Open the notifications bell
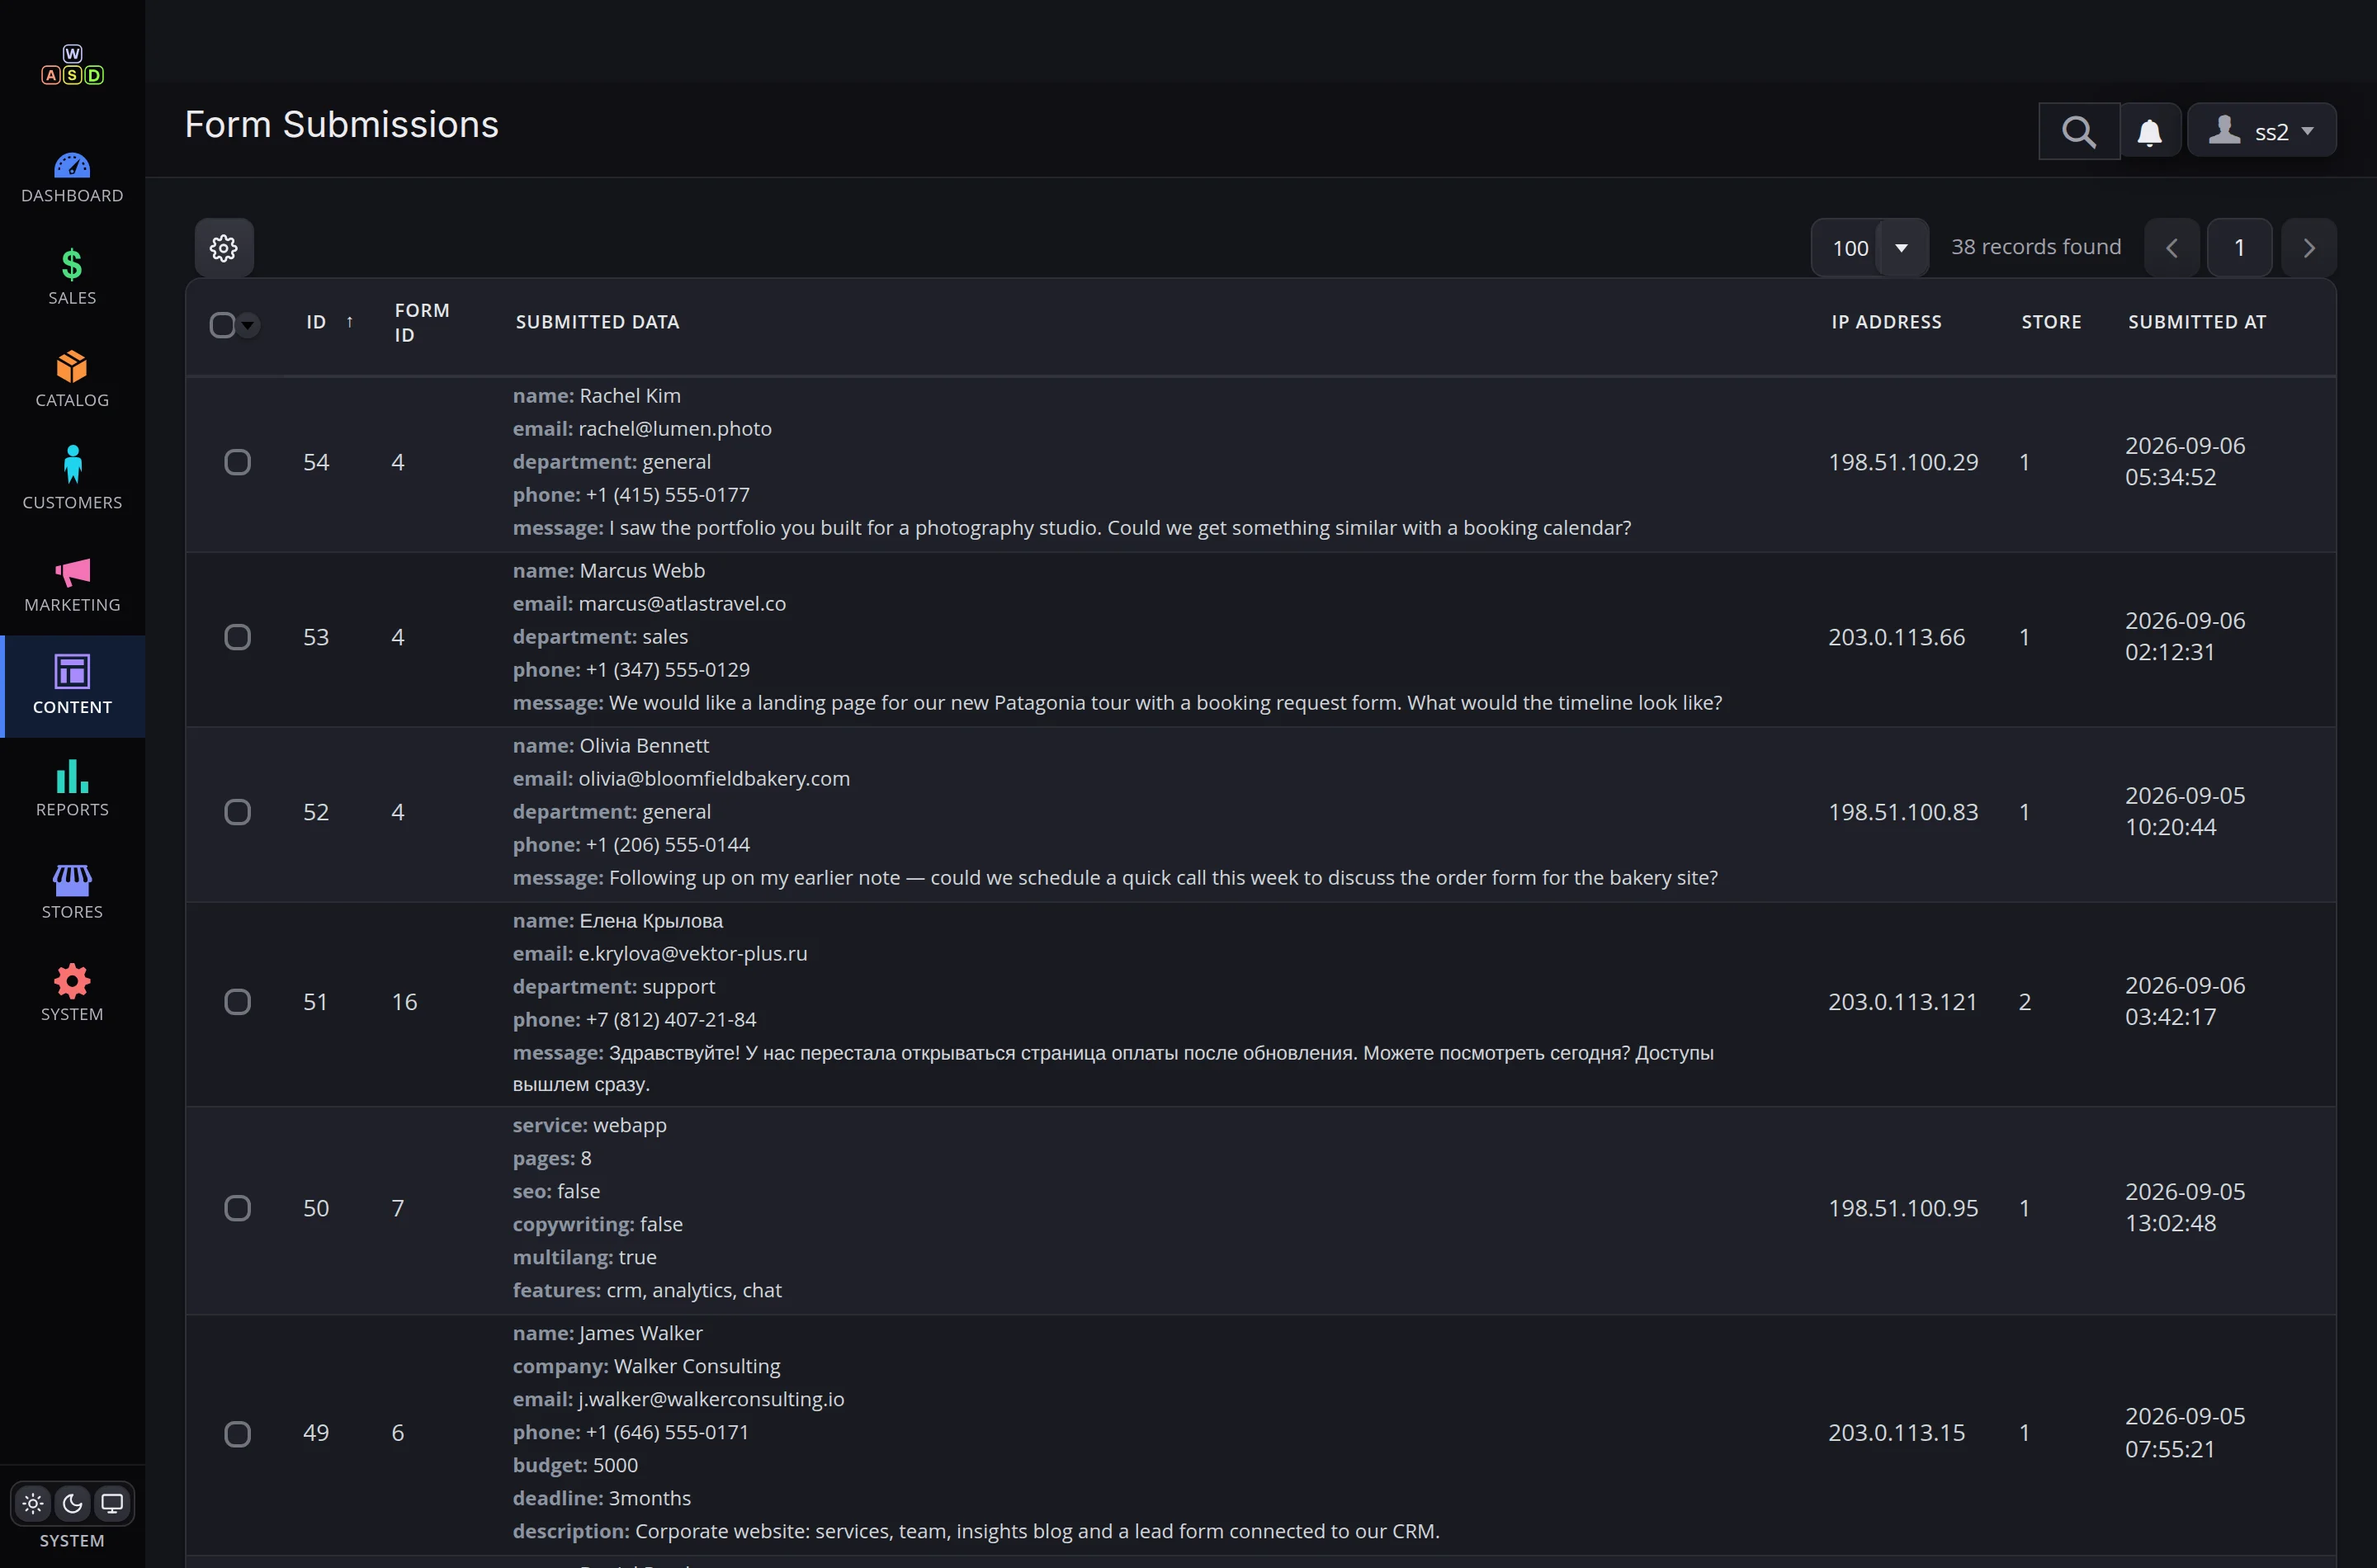The width and height of the screenshot is (2377, 1568). click(x=2149, y=131)
